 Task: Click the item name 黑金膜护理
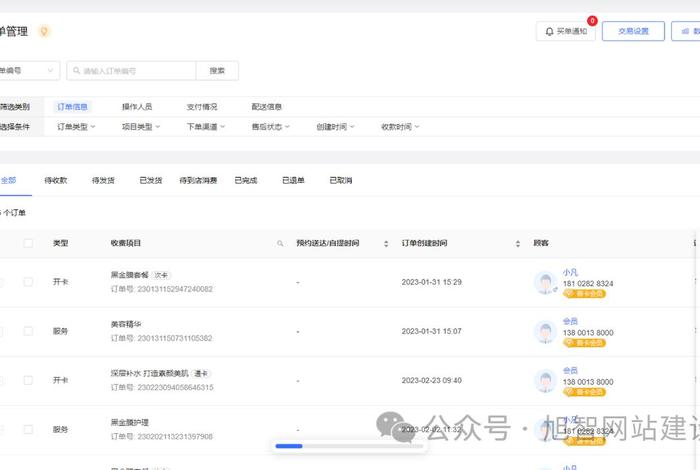129,422
